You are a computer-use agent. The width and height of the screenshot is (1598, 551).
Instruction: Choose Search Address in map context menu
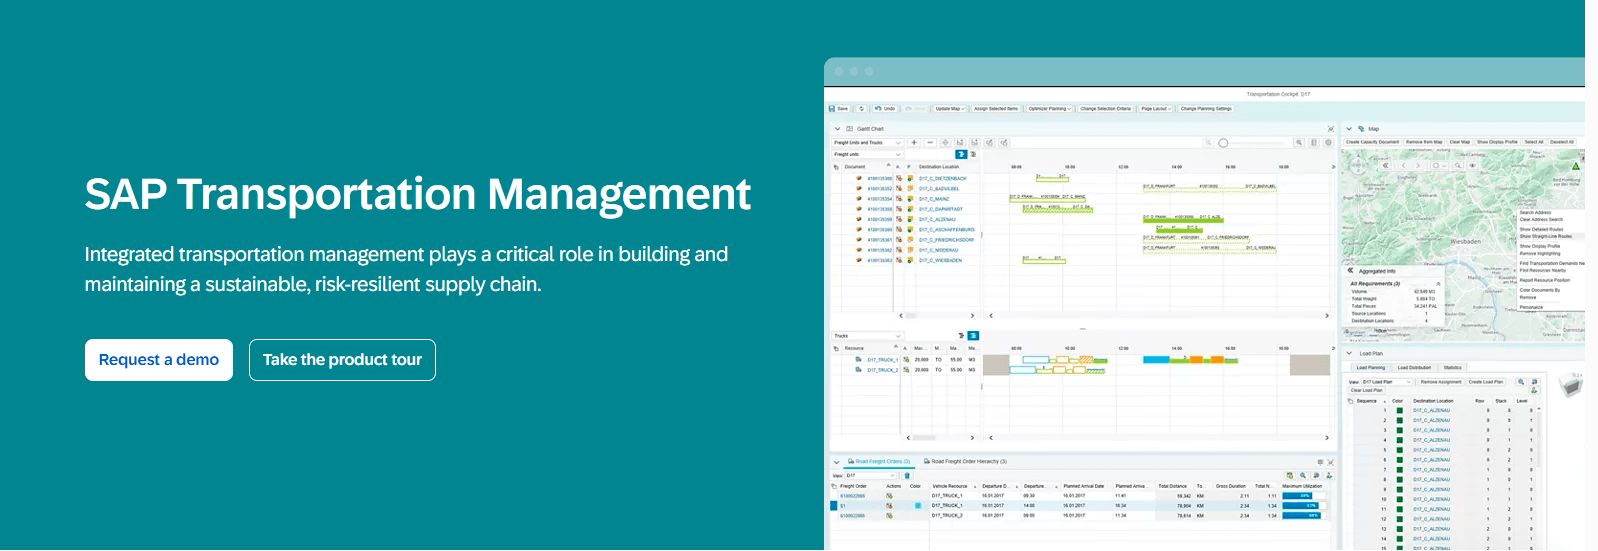pos(1535,213)
